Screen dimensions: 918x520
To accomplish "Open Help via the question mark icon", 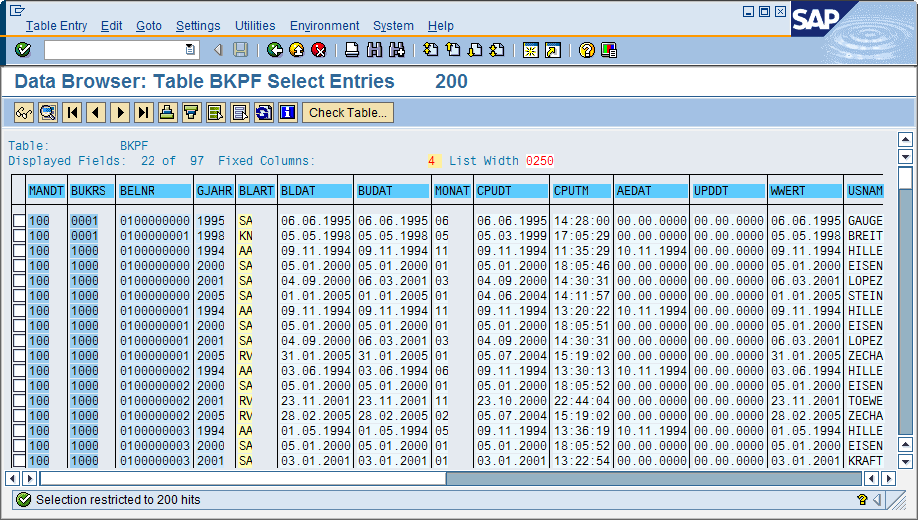I will [587, 50].
